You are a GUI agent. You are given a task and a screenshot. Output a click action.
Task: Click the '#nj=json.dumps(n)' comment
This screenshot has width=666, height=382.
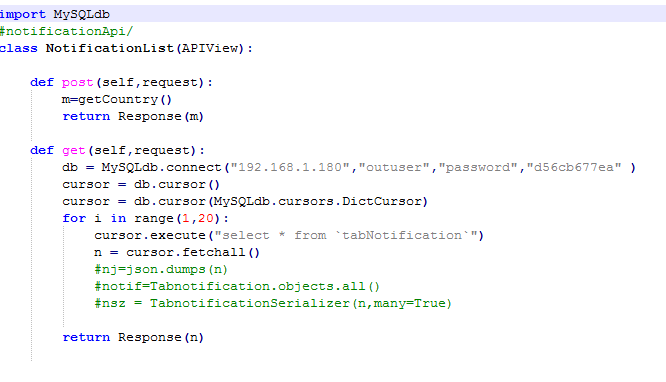coord(161,269)
